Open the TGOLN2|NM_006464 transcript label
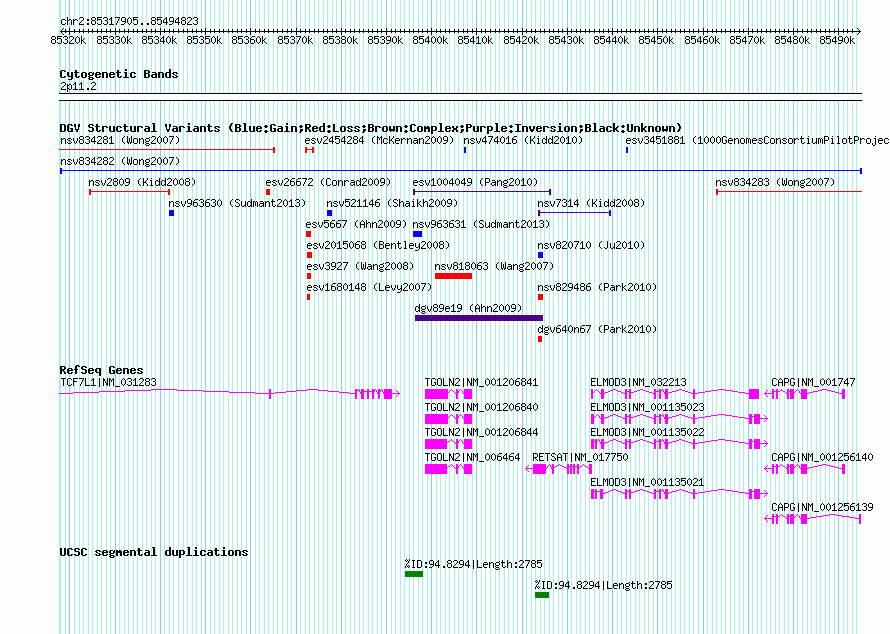This screenshot has width=890, height=634. [472, 457]
